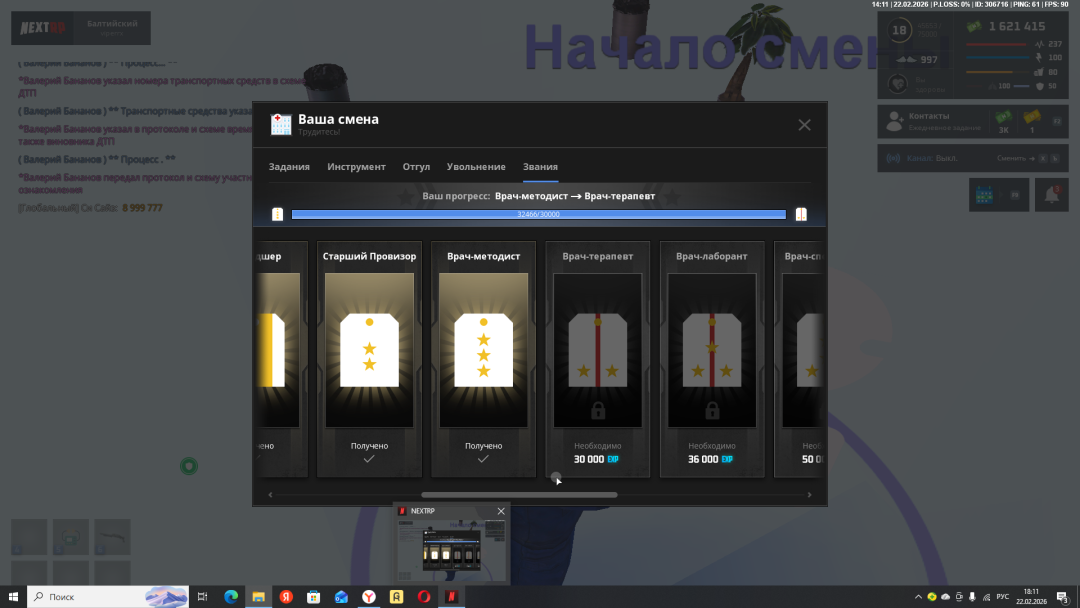Open Opera browser from the taskbar
The width and height of the screenshot is (1080, 608).
[x=424, y=597]
